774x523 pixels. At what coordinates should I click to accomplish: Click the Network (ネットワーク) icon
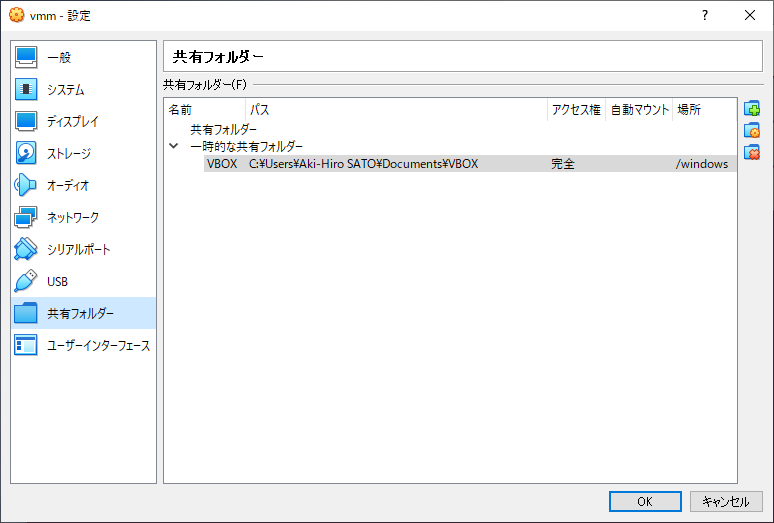[x=26, y=218]
